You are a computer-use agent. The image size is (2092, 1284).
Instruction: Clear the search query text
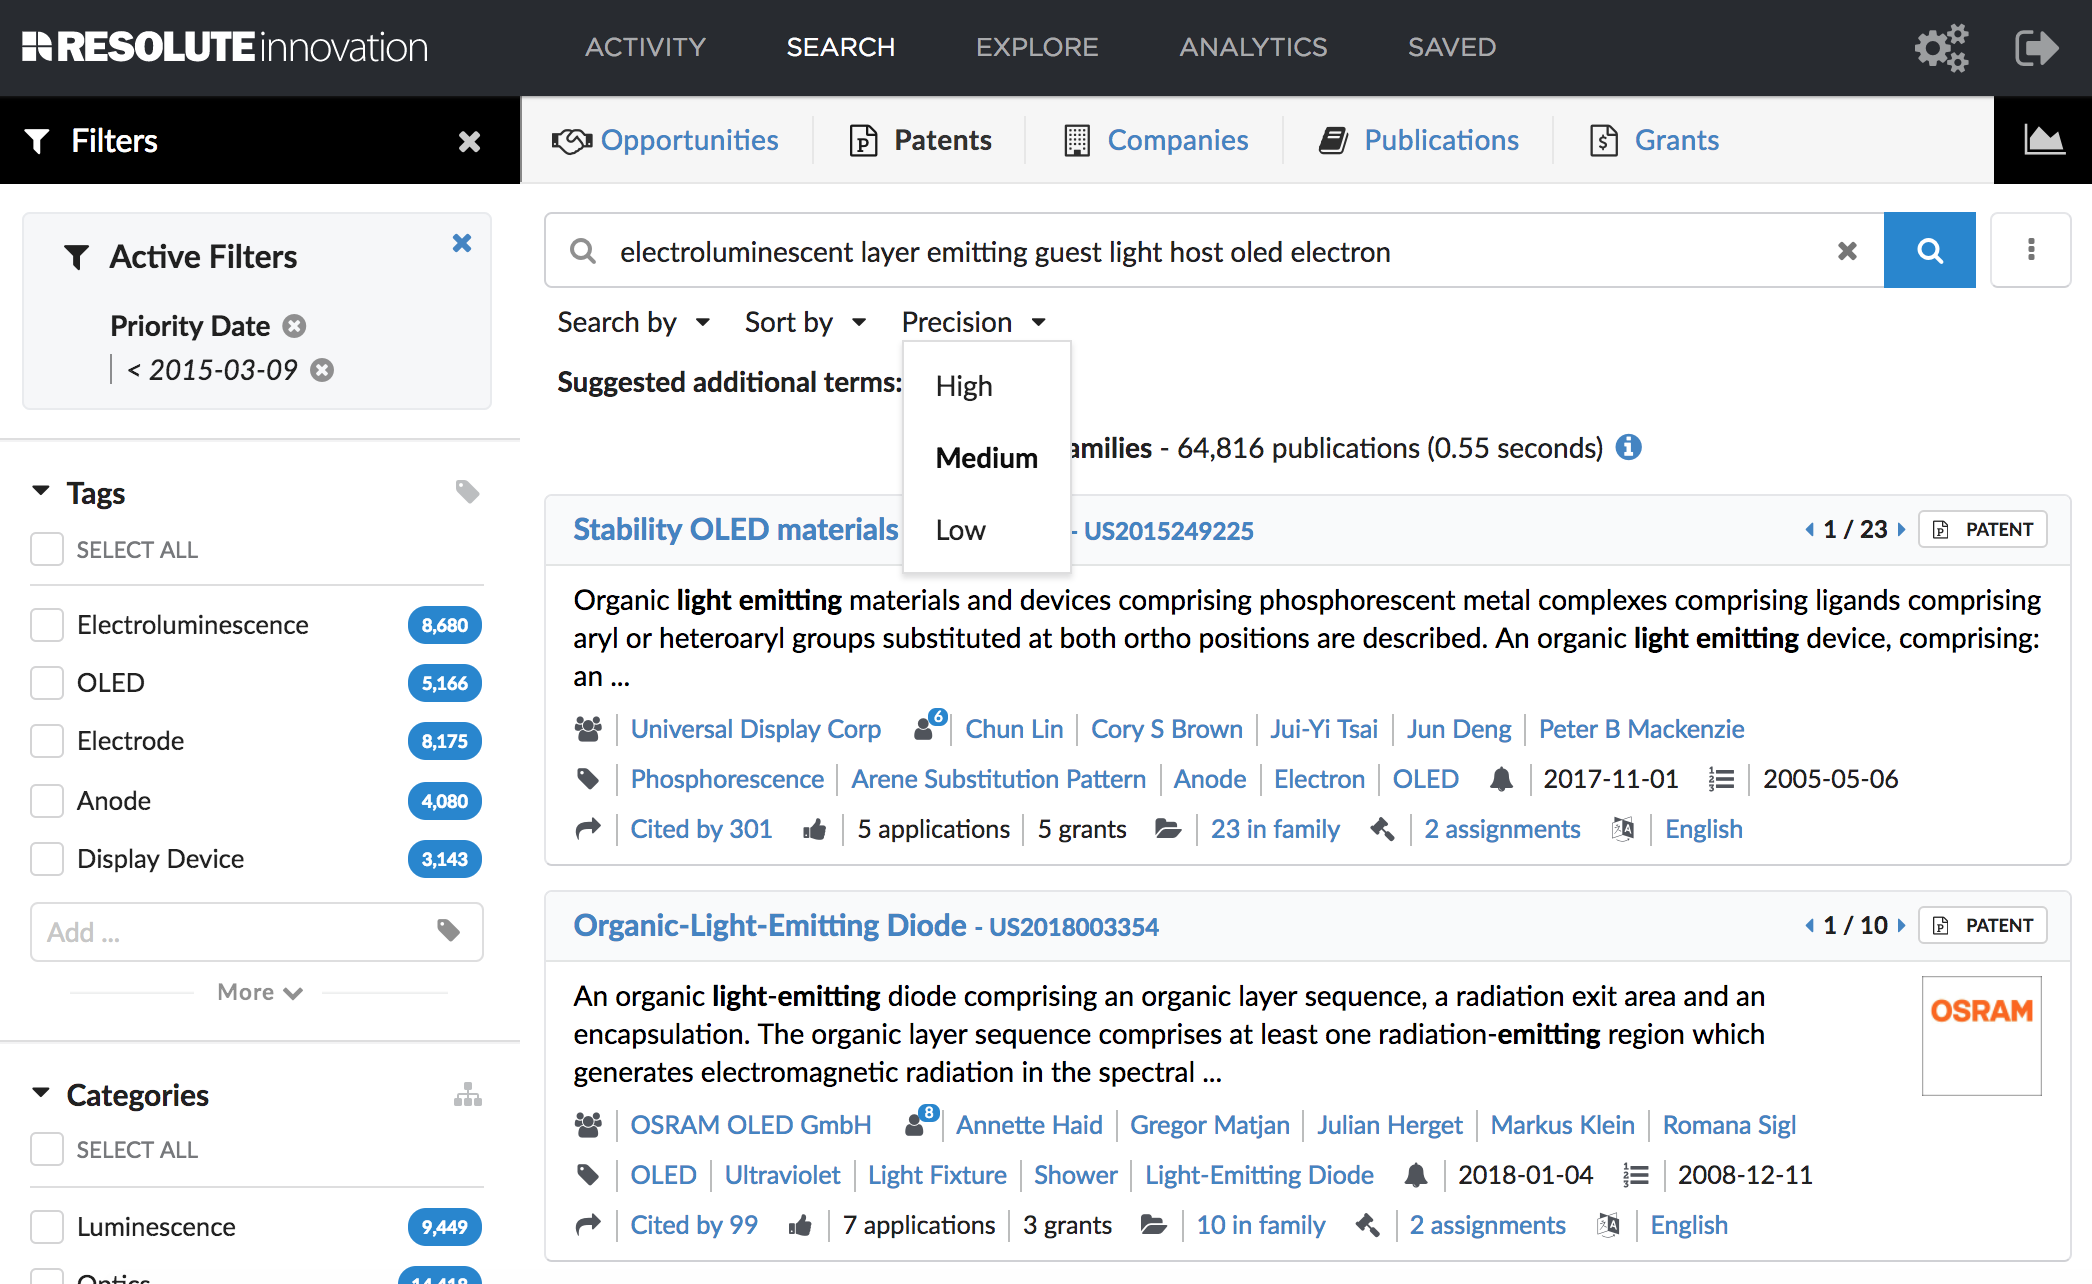(x=1847, y=251)
